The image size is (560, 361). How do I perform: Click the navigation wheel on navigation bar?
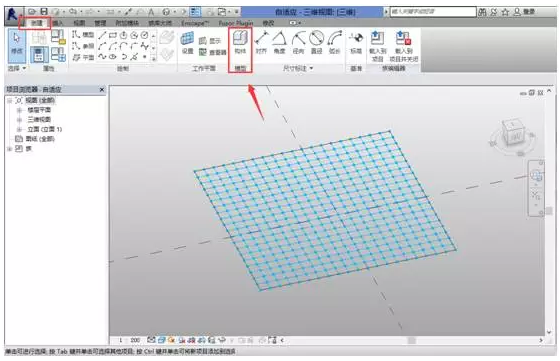(536, 175)
